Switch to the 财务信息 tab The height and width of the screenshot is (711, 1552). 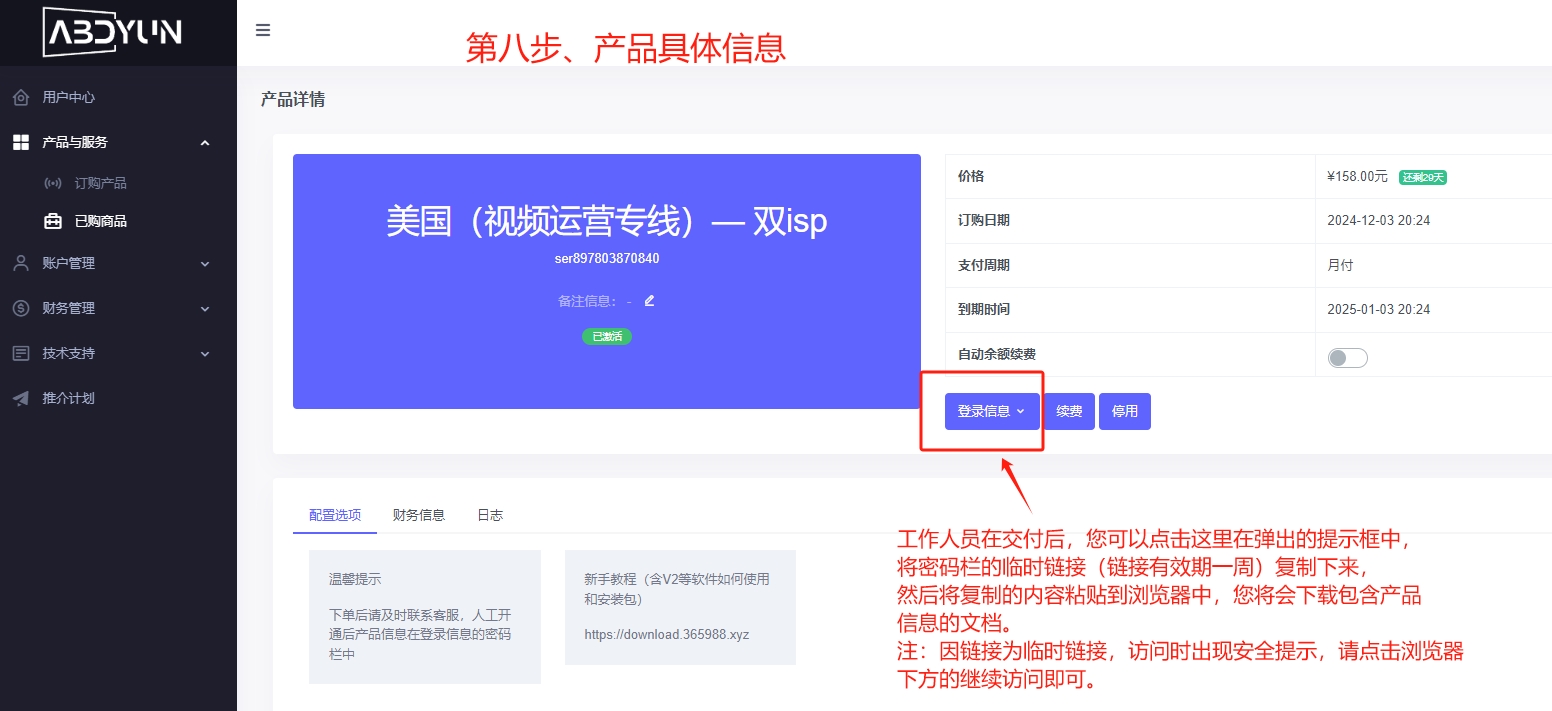418,515
